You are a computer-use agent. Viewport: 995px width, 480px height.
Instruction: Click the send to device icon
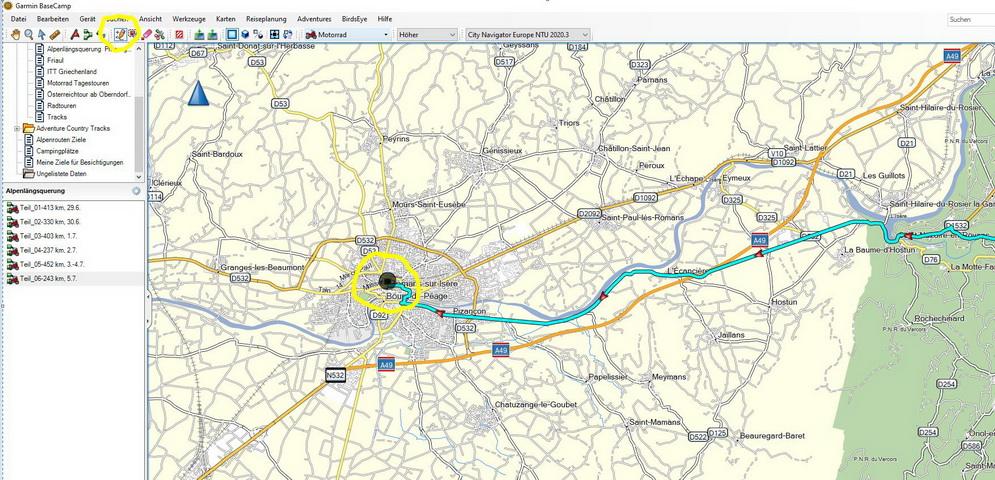coord(199,34)
